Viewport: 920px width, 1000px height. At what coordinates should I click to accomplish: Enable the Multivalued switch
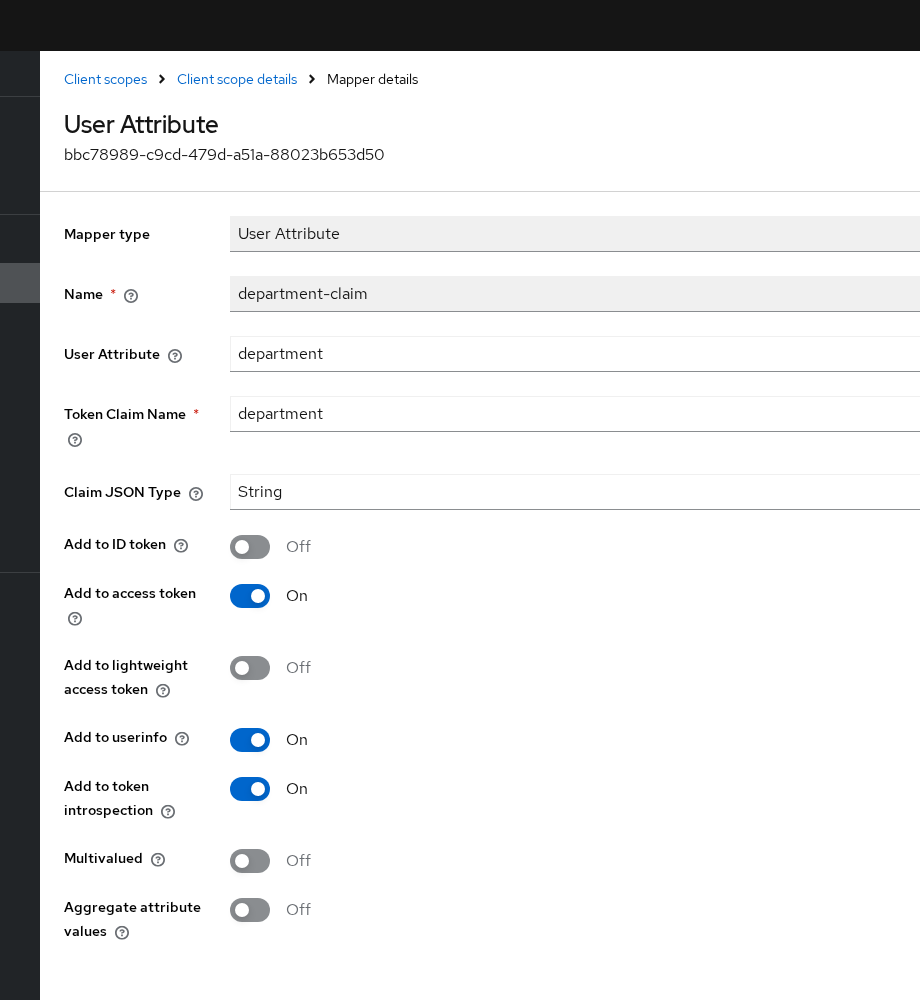coord(250,860)
